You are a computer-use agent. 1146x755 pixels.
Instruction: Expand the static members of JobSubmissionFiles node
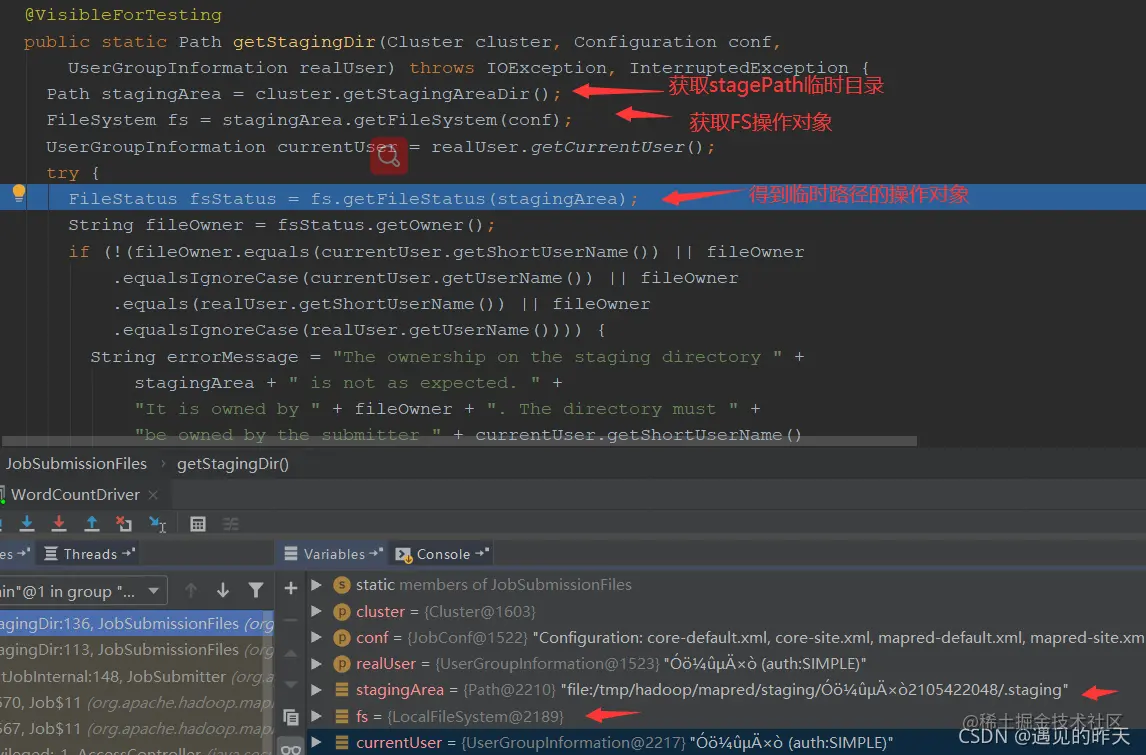pos(316,585)
